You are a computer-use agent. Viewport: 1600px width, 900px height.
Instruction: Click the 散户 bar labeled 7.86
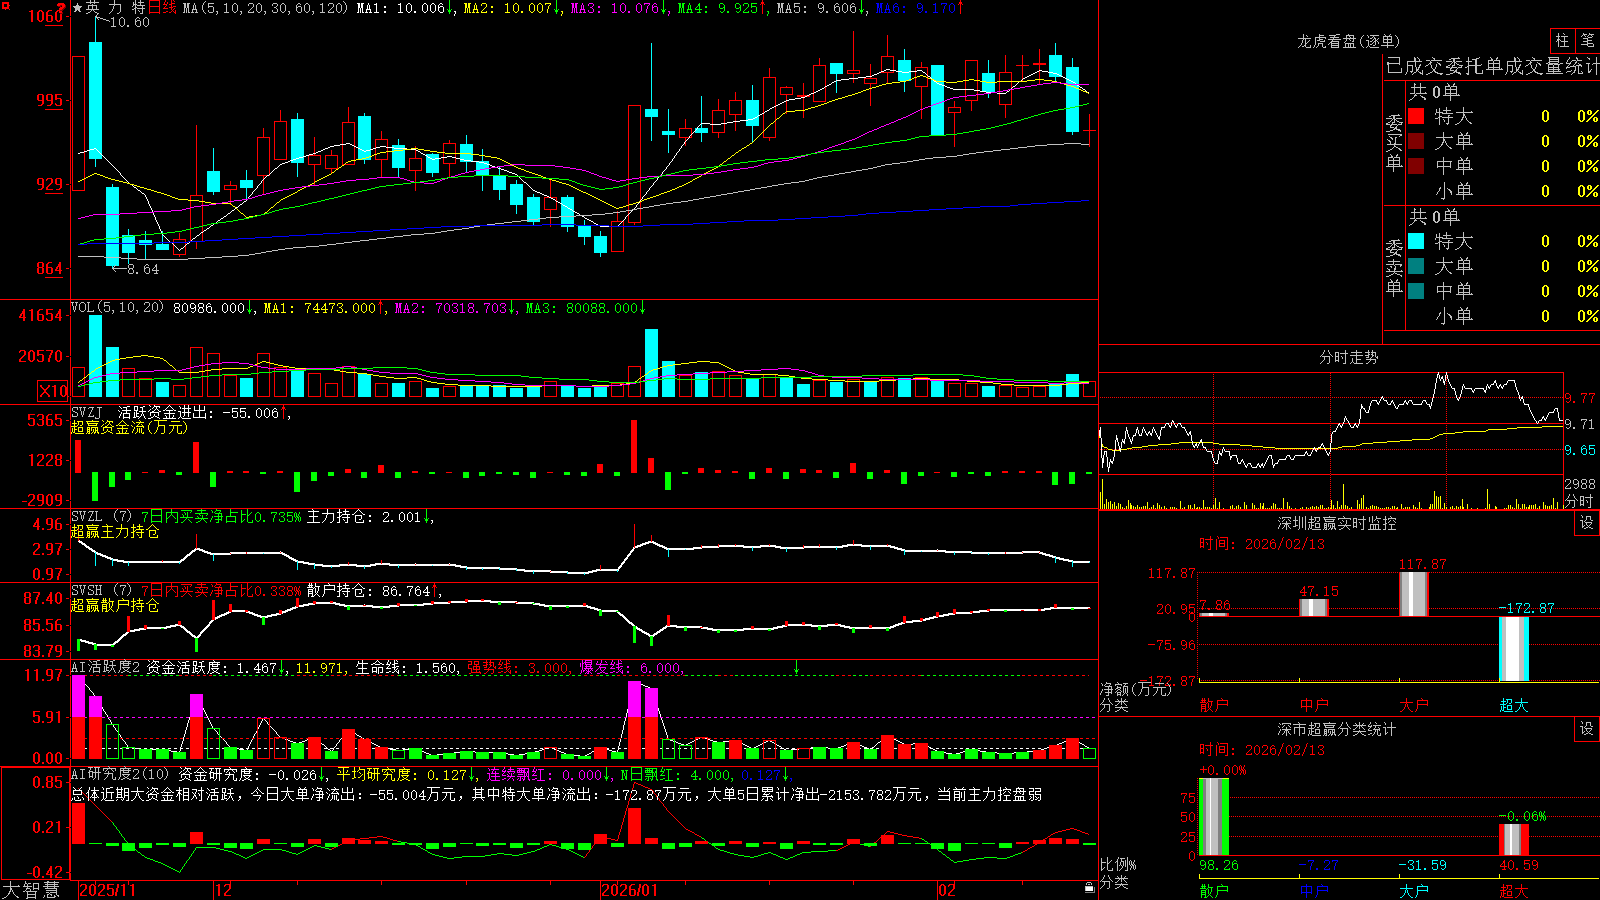[1214, 614]
